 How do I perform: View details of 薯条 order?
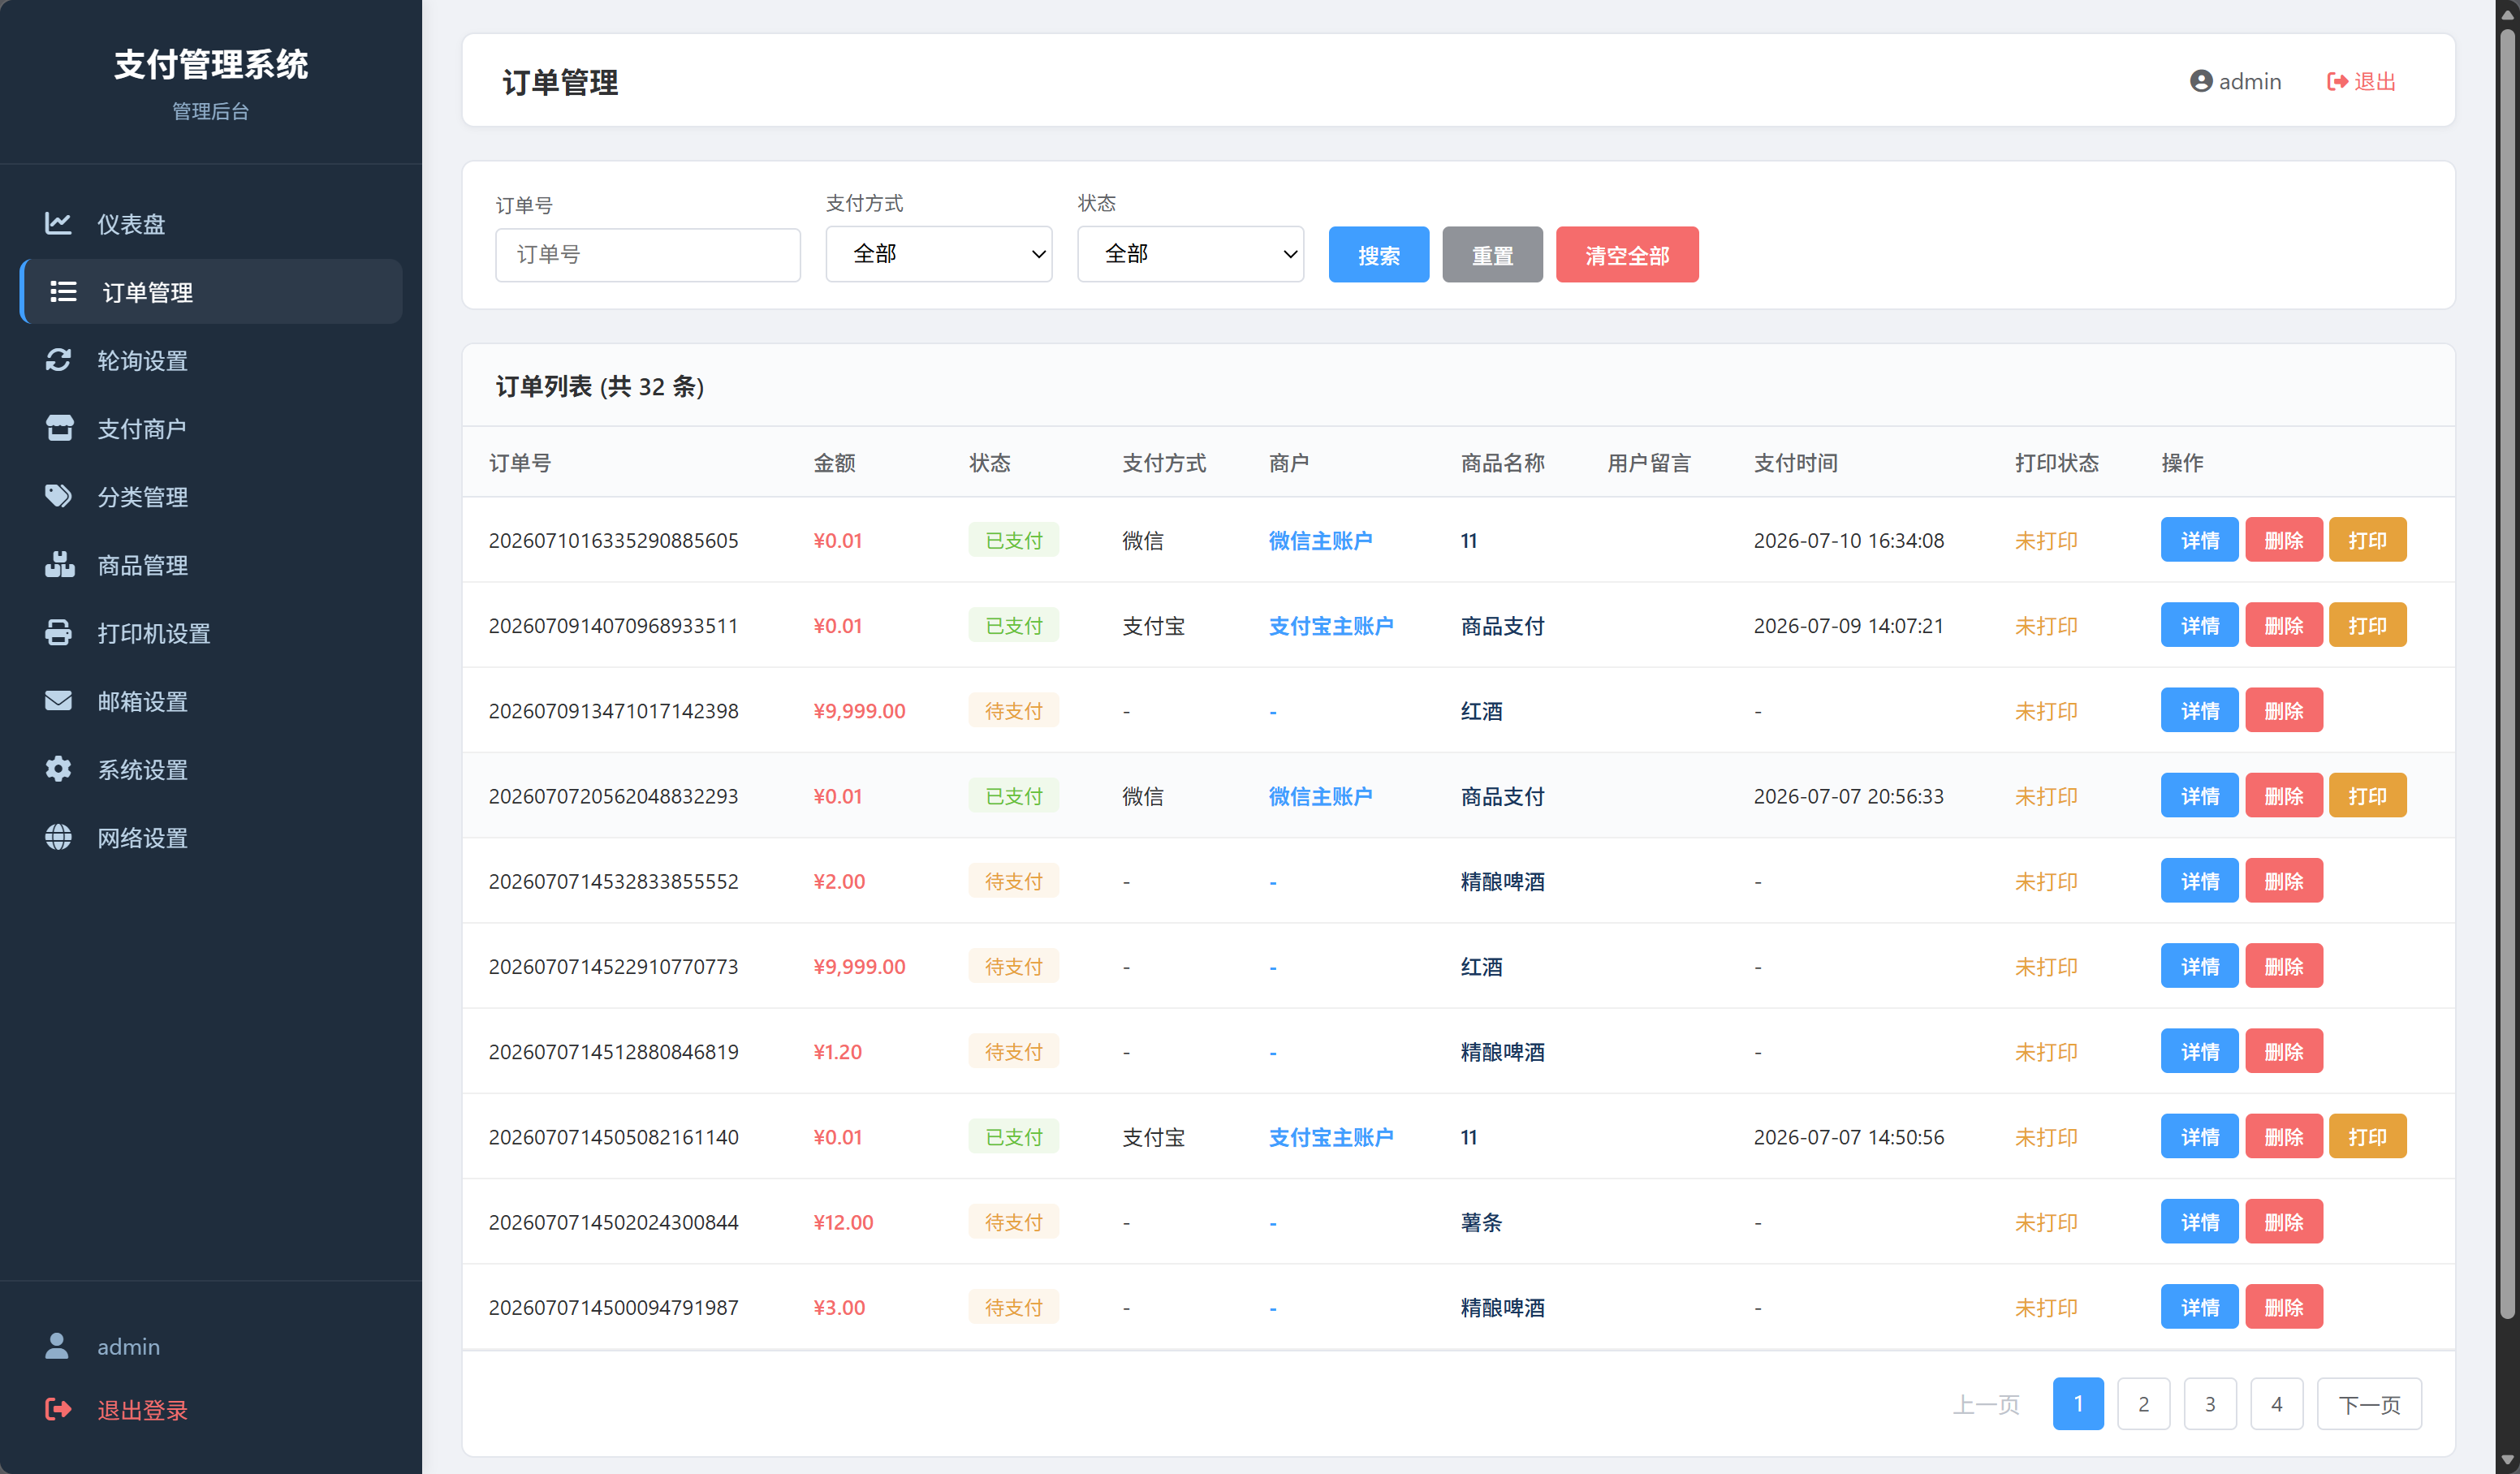coord(2199,1222)
